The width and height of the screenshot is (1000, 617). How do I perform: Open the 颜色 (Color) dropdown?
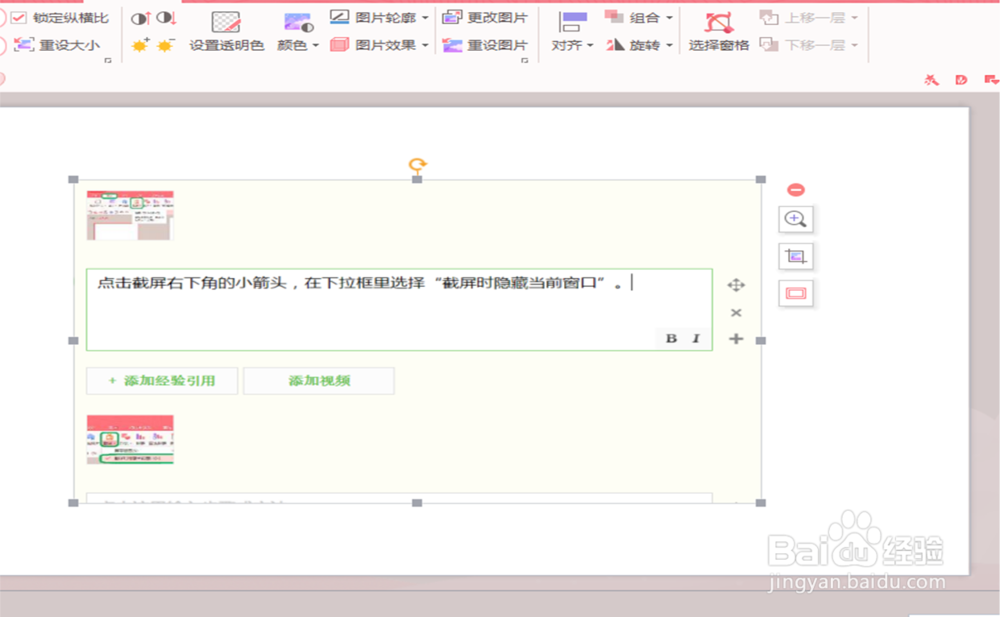click(x=293, y=45)
